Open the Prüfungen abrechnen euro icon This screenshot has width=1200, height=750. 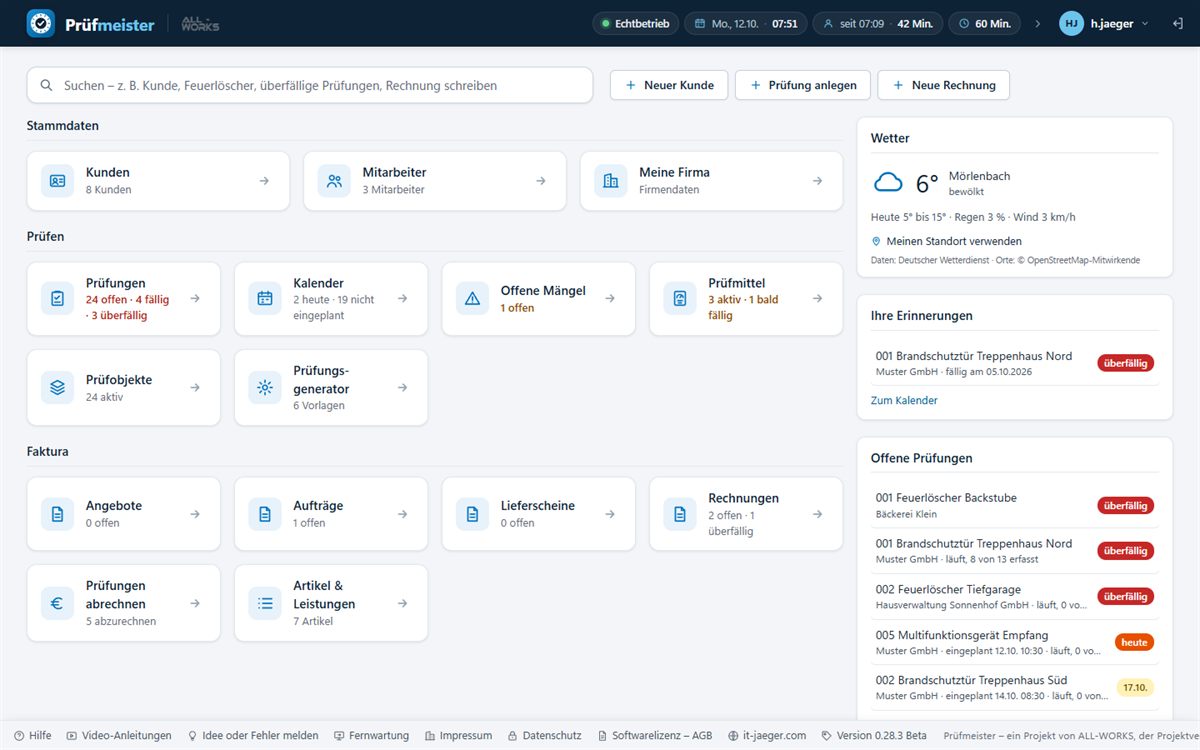(x=58, y=603)
